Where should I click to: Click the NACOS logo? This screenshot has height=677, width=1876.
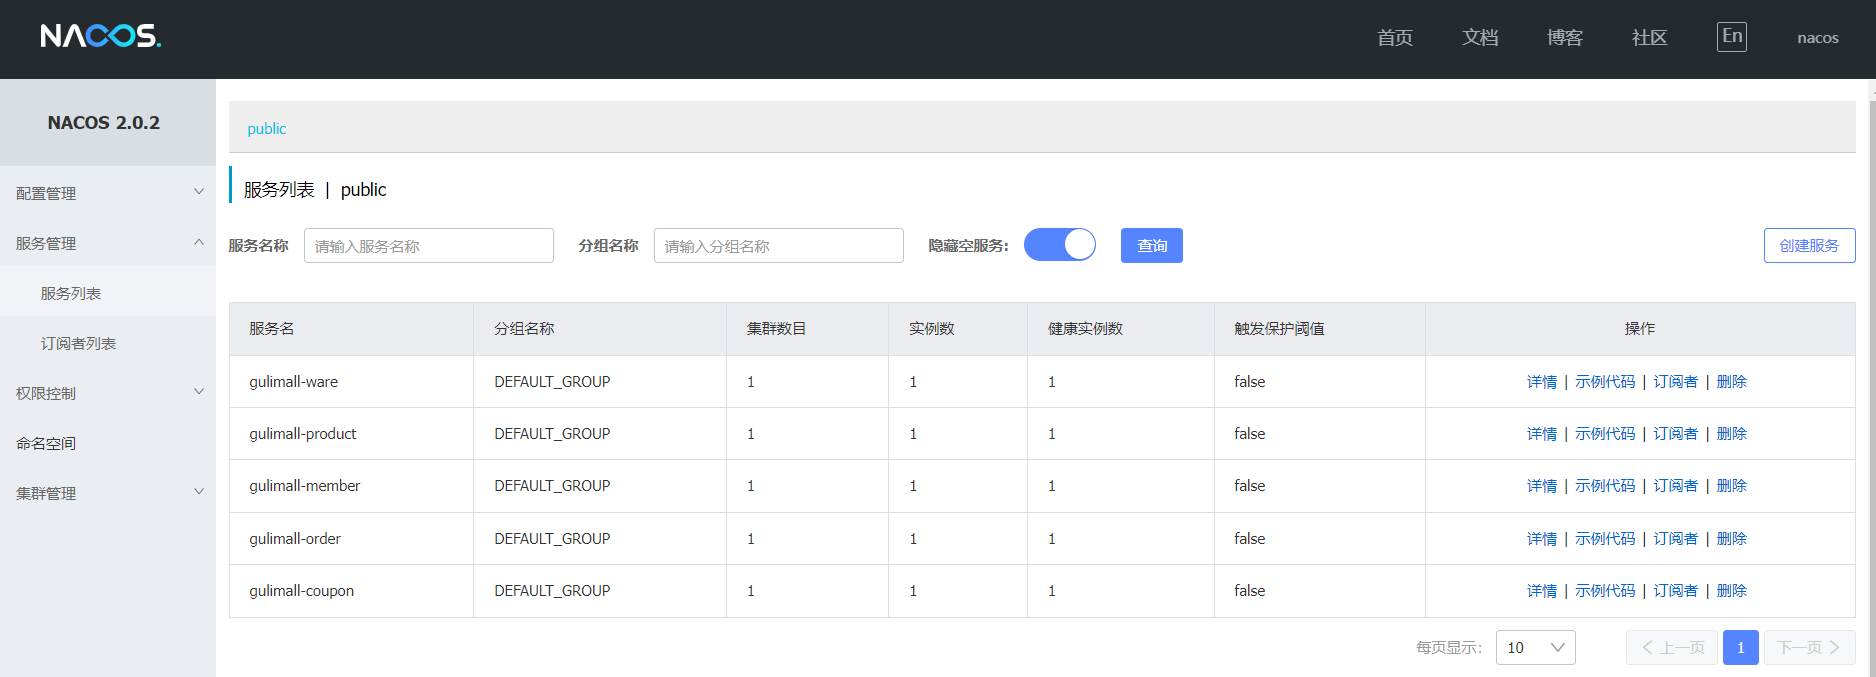[x=100, y=36]
